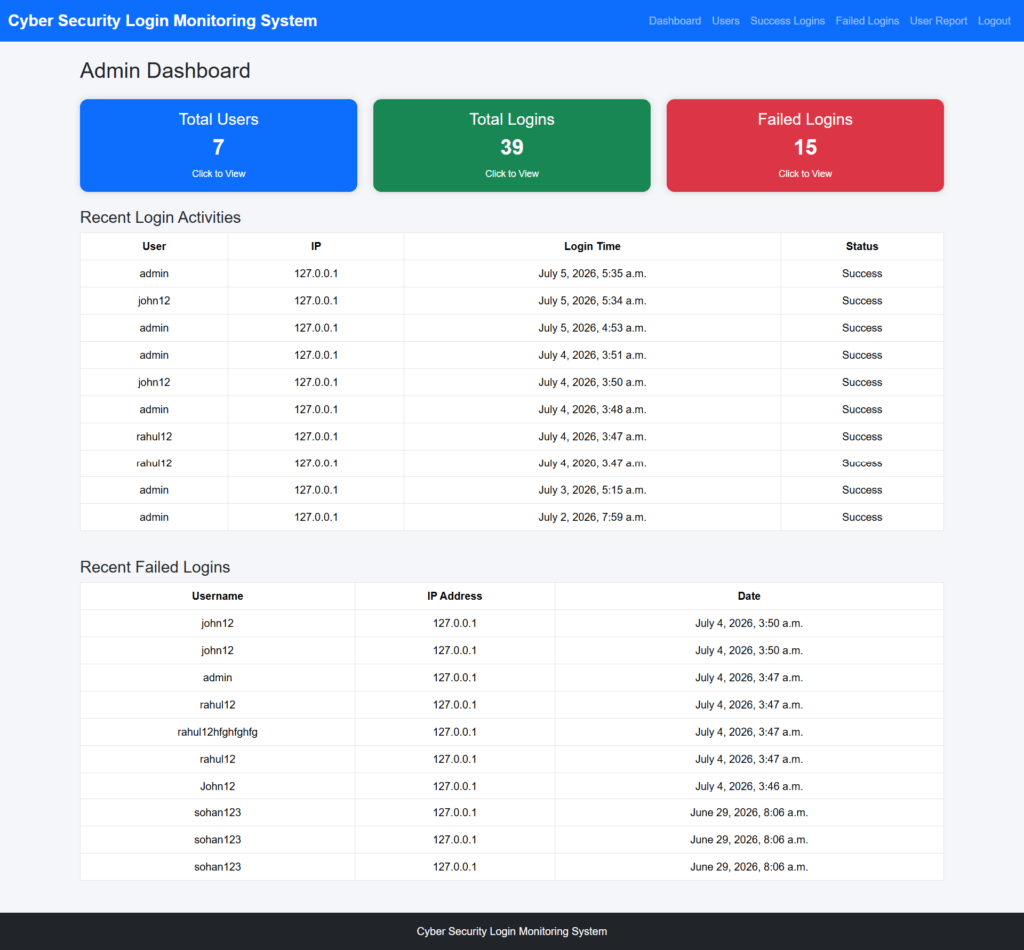
Task: Click the Cyber Security Login Monitoring System brand title
Action: click(163, 21)
